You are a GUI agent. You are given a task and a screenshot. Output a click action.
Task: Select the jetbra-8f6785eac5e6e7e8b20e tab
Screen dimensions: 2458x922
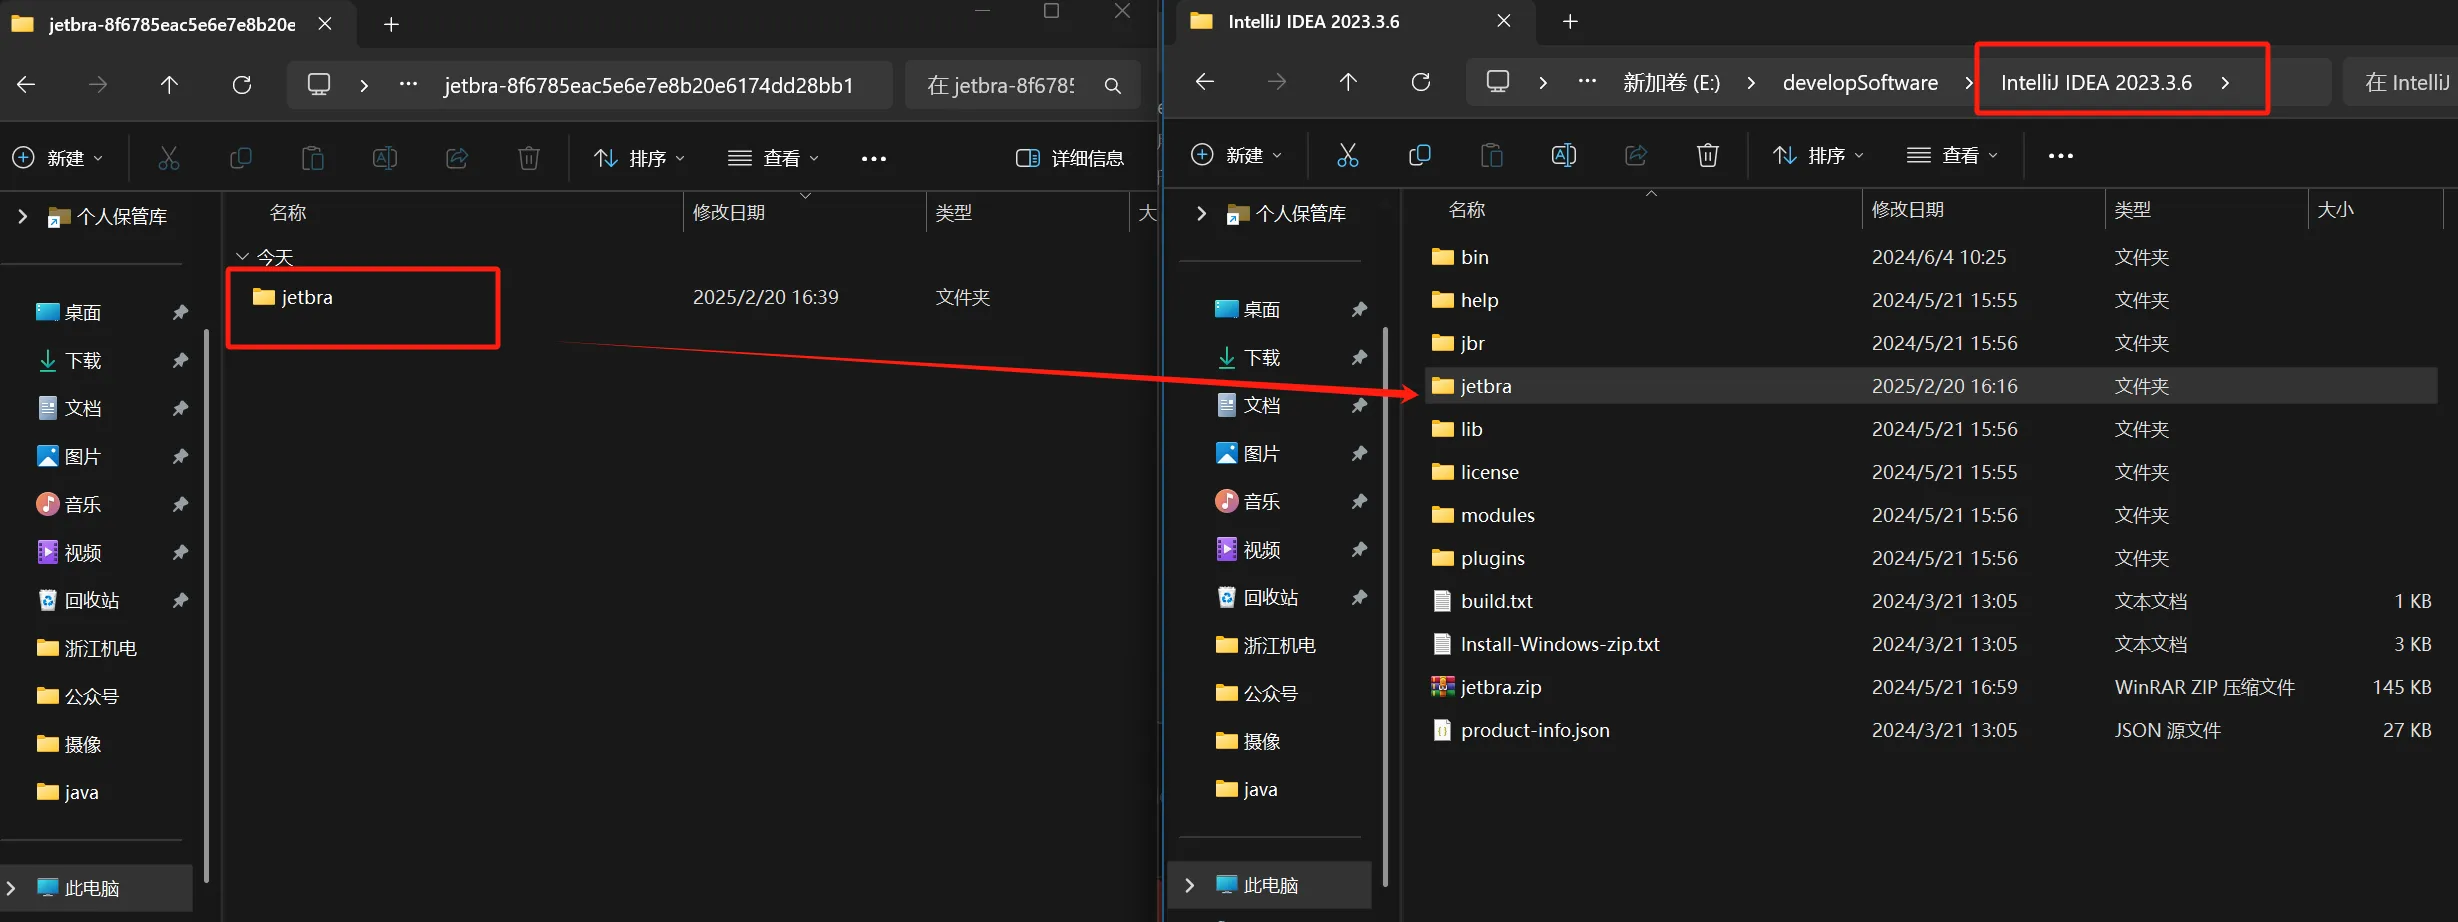pyautogui.click(x=172, y=24)
